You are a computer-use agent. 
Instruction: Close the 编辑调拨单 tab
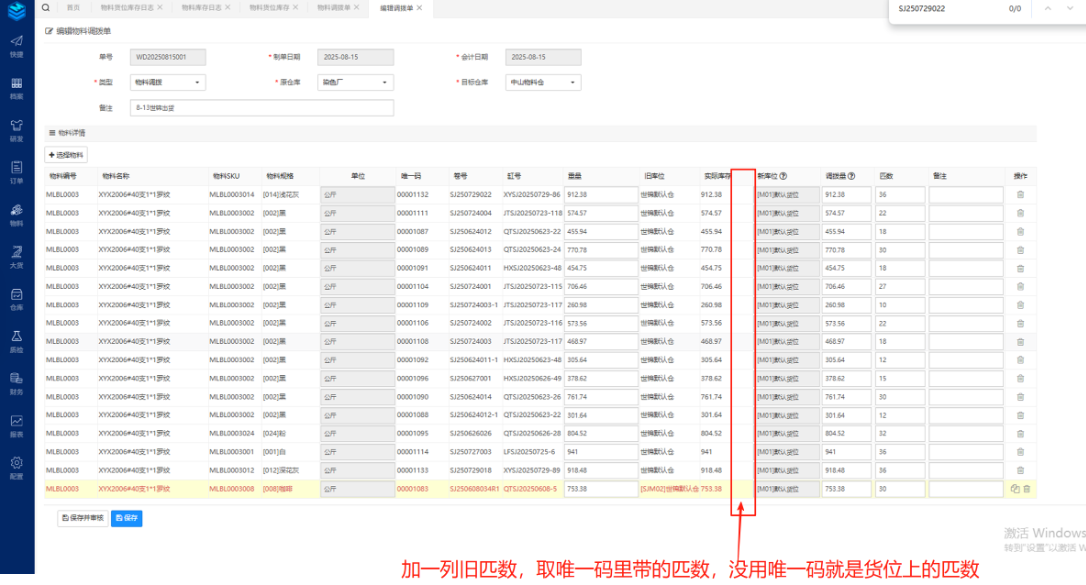[418, 8]
